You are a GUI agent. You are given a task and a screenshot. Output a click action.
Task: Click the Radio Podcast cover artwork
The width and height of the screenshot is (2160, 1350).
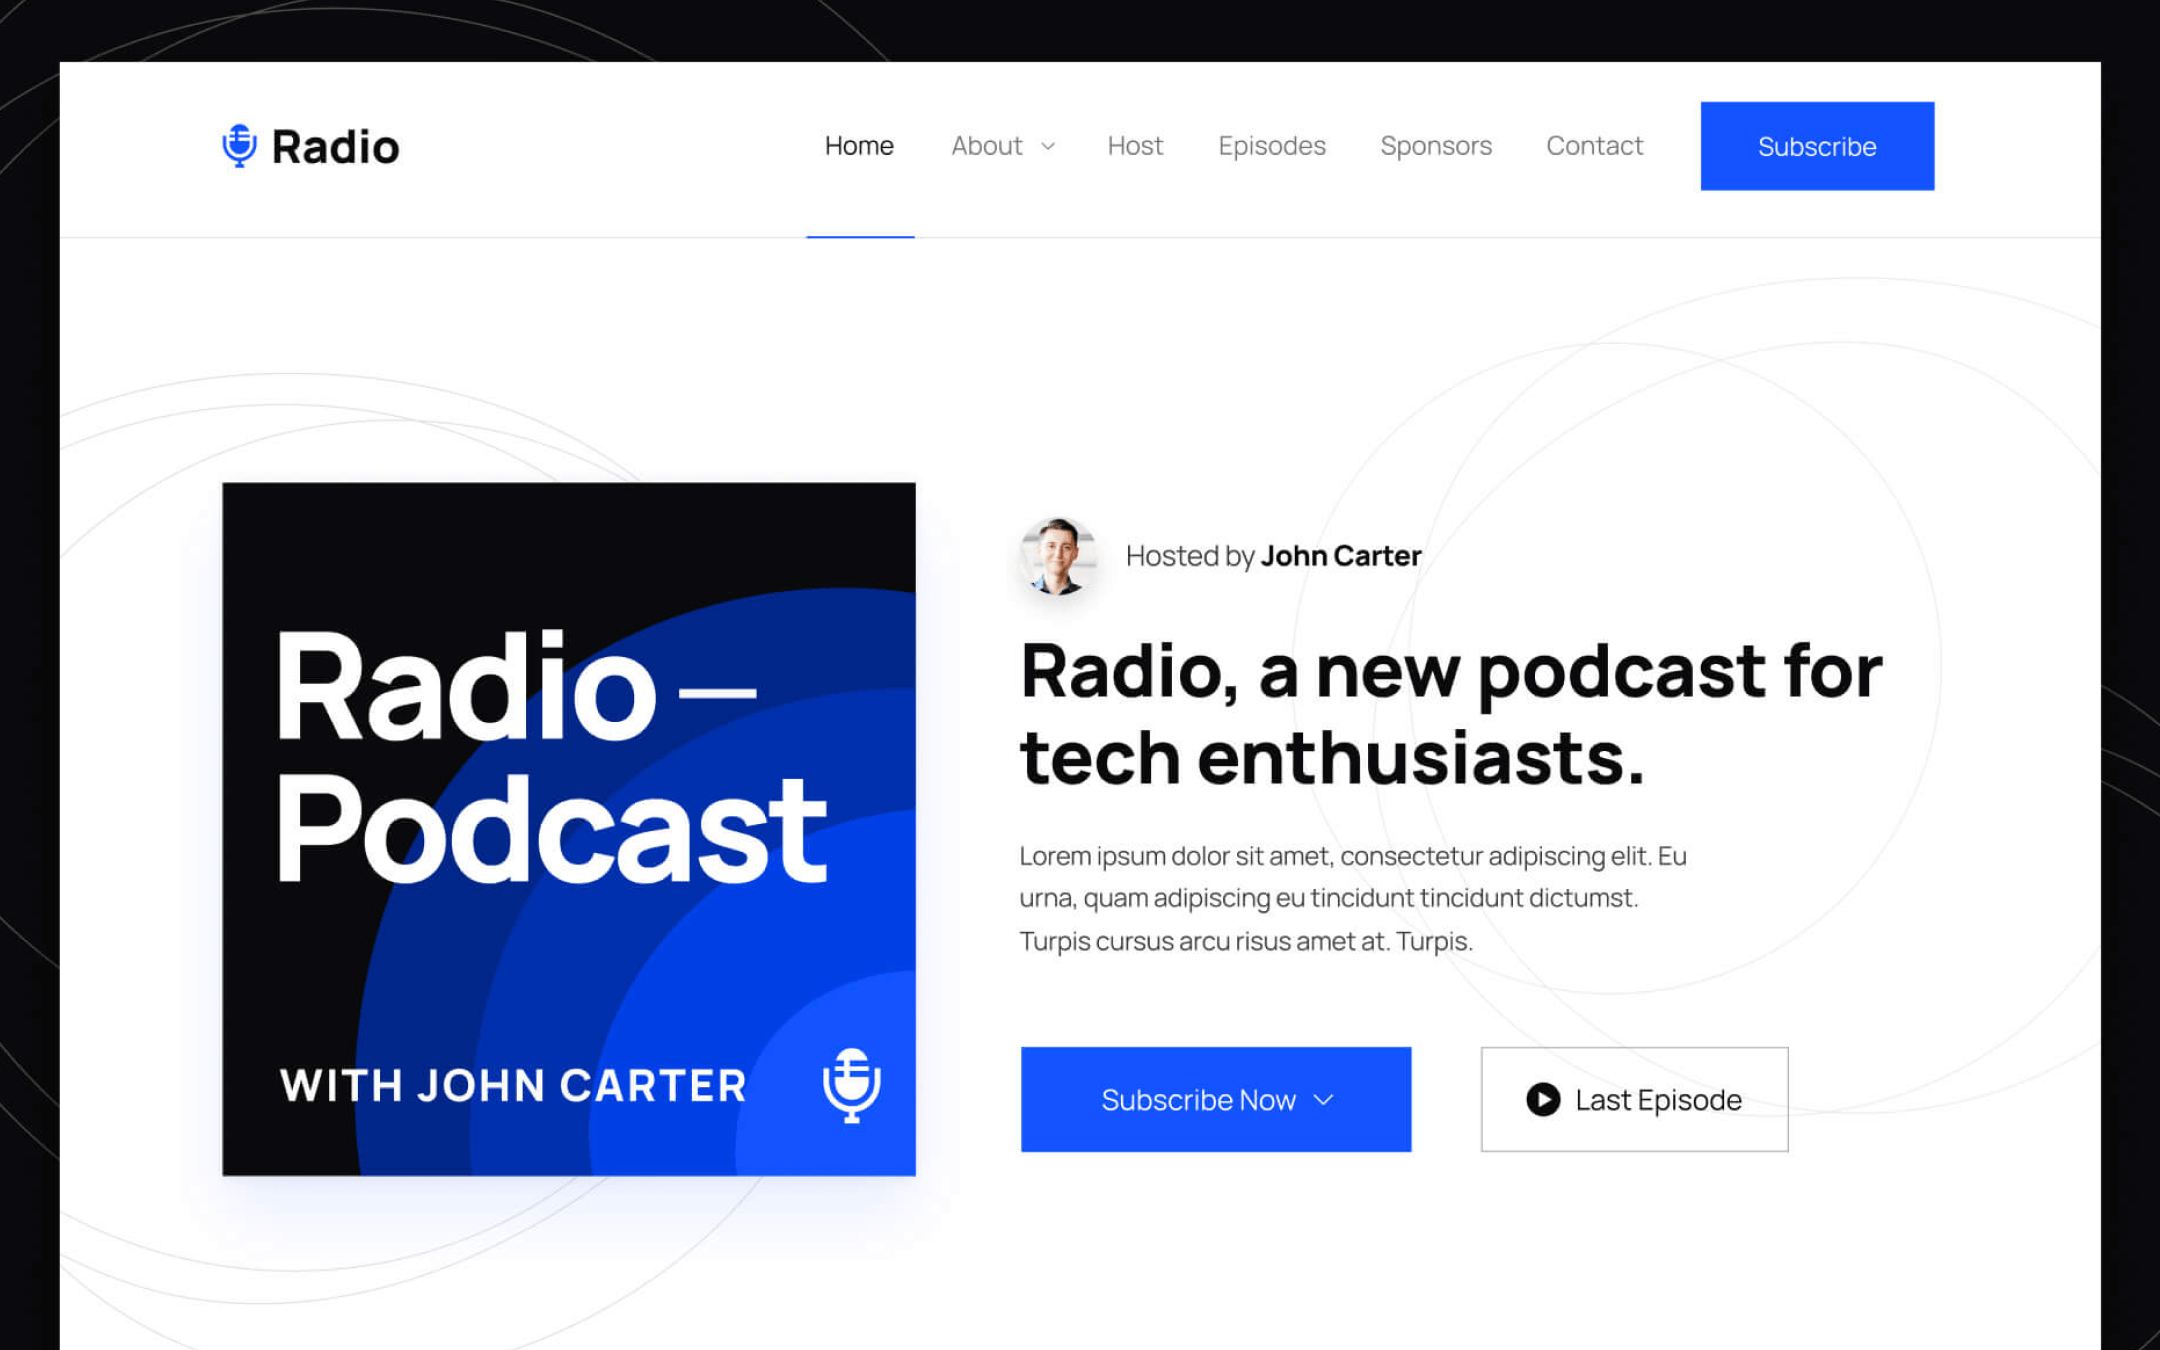tap(569, 829)
